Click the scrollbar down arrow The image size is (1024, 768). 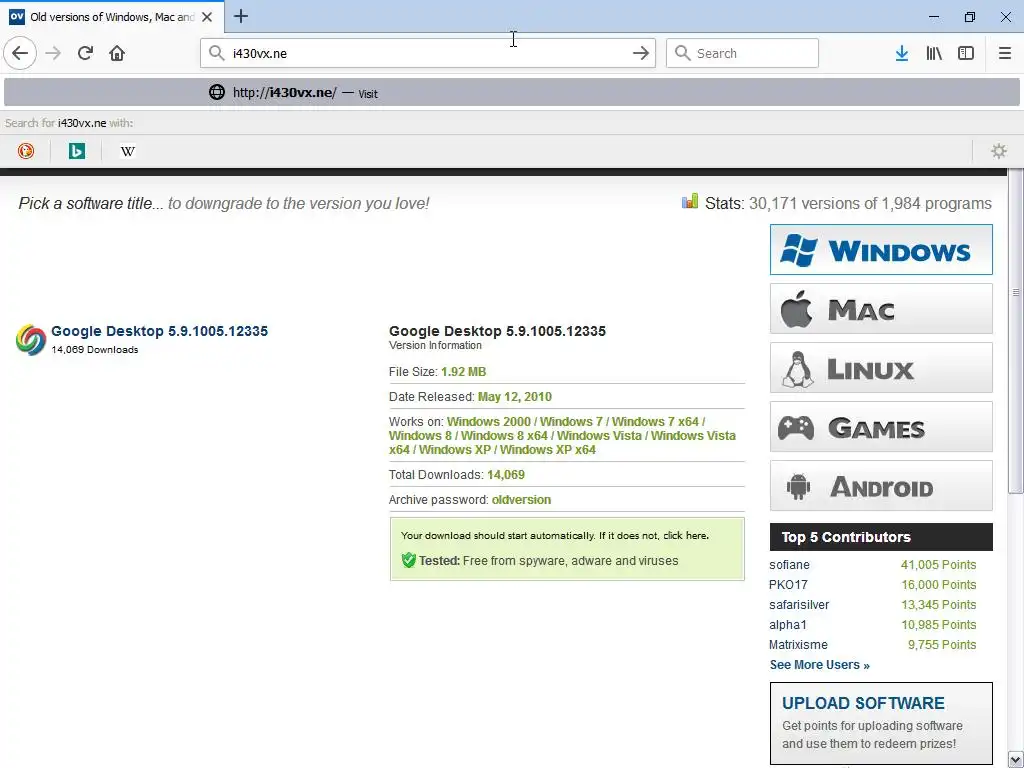click(x=1016, y=760)
